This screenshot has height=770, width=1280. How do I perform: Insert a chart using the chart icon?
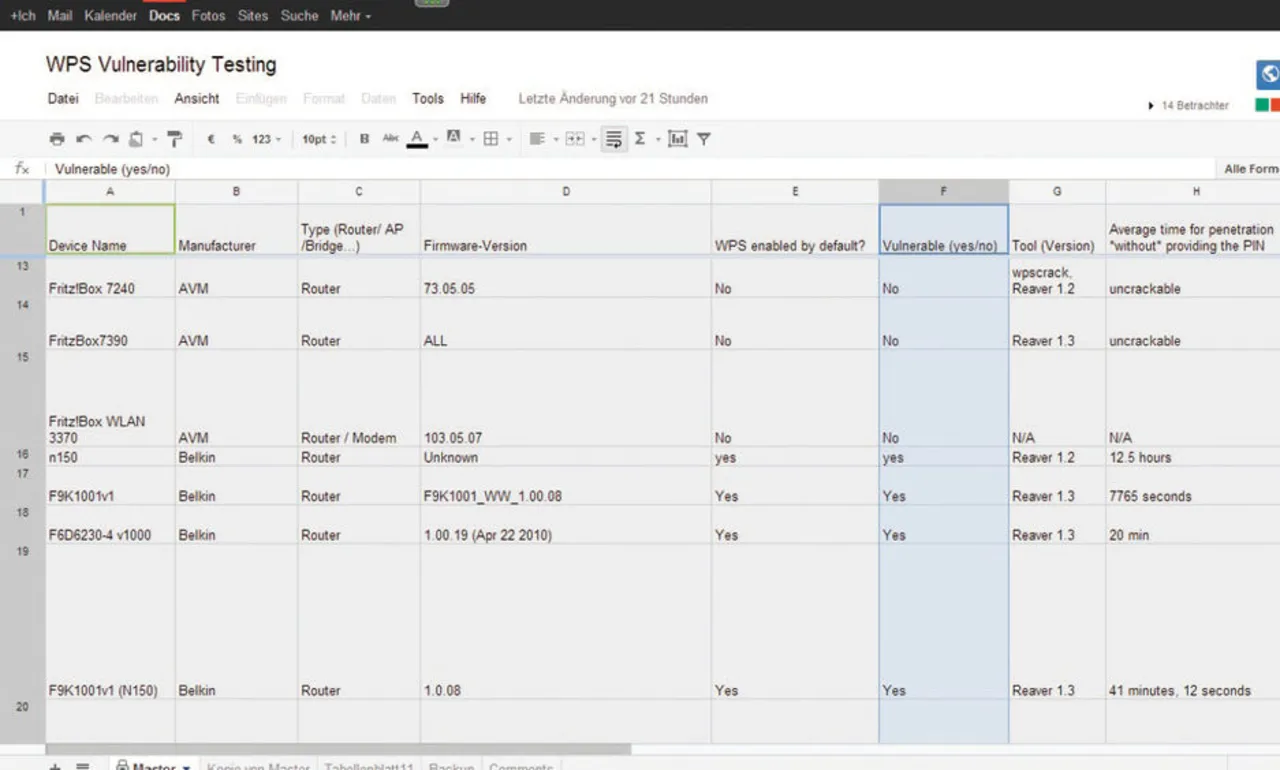coord(678,139)
